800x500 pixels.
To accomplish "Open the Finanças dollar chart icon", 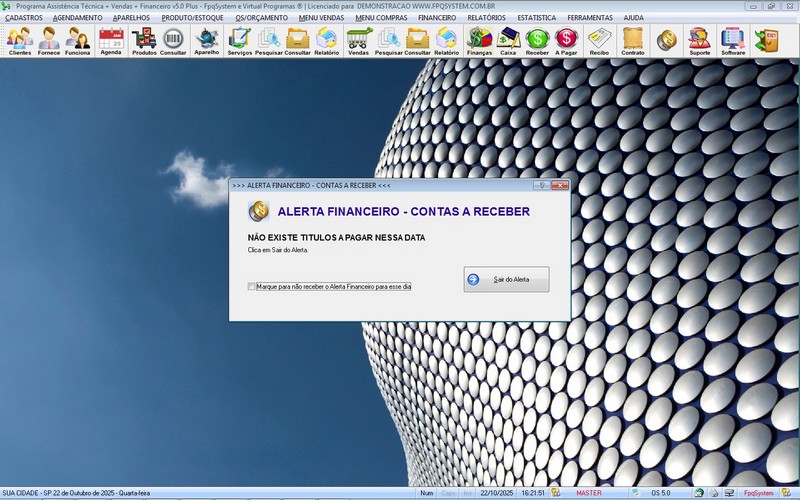I will (480, 41).
